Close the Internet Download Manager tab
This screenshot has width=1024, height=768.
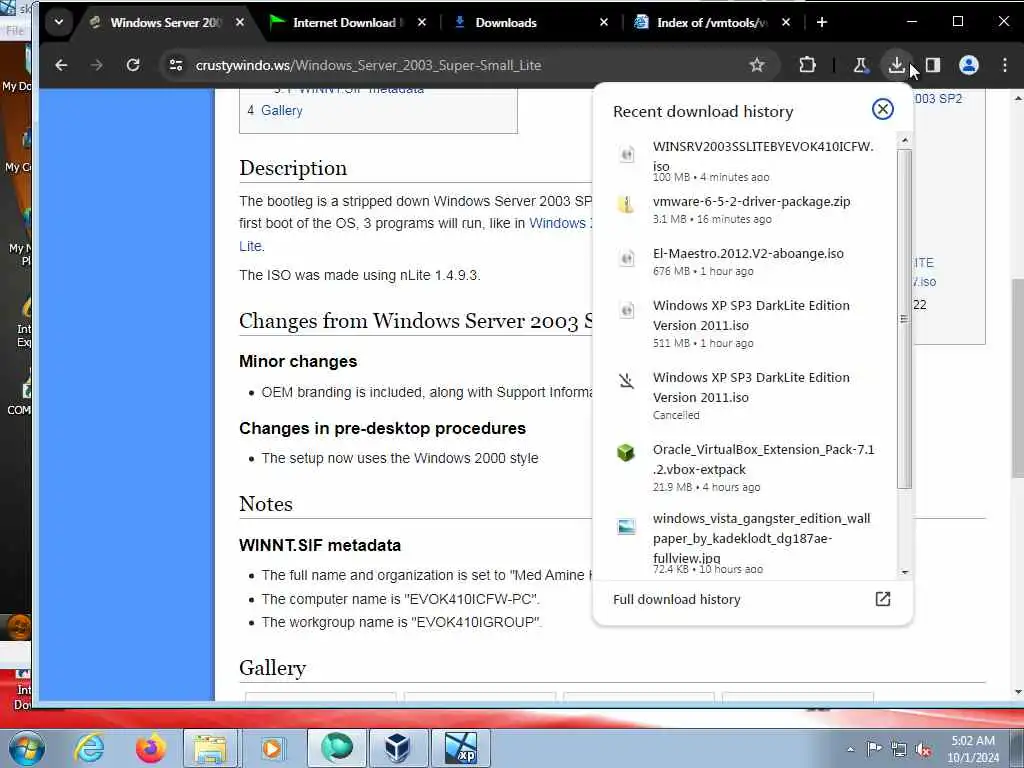point(422,22)
